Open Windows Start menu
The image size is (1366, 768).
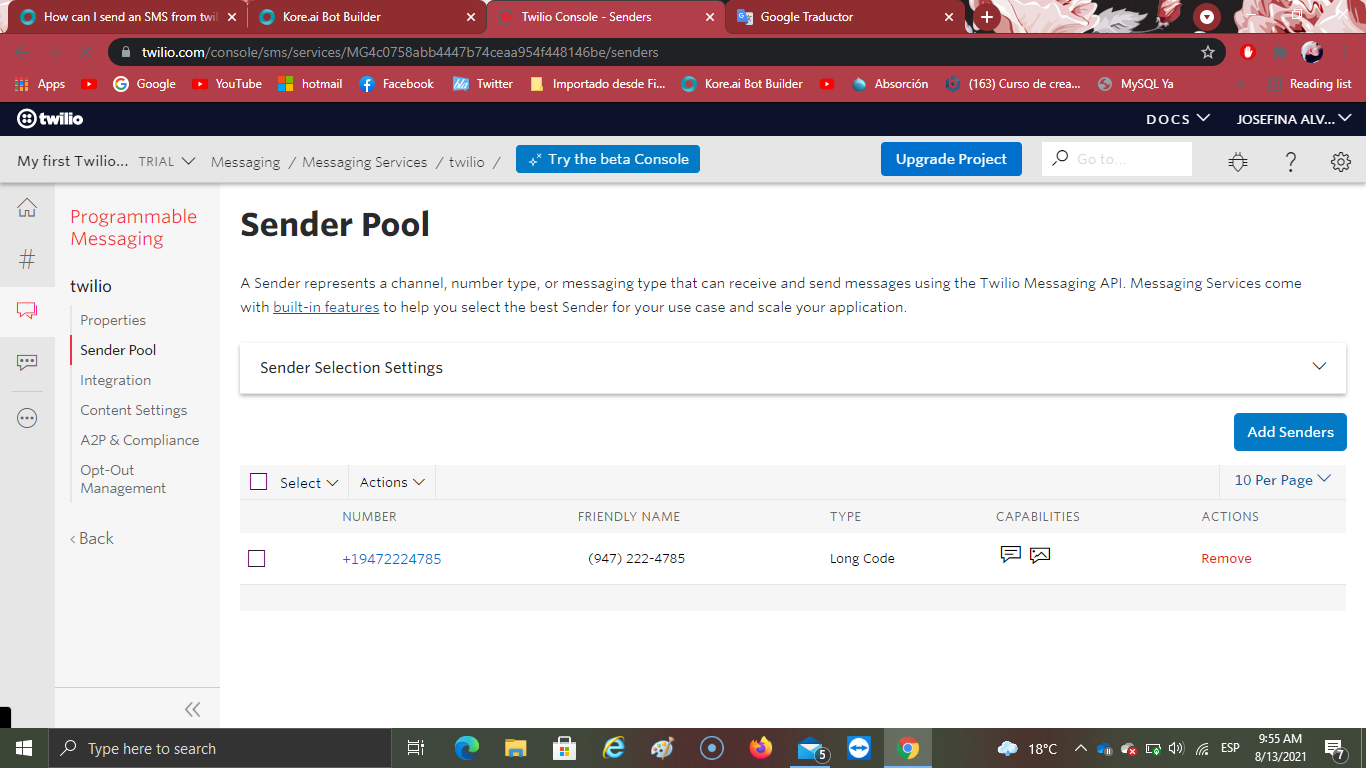(23, 748)
